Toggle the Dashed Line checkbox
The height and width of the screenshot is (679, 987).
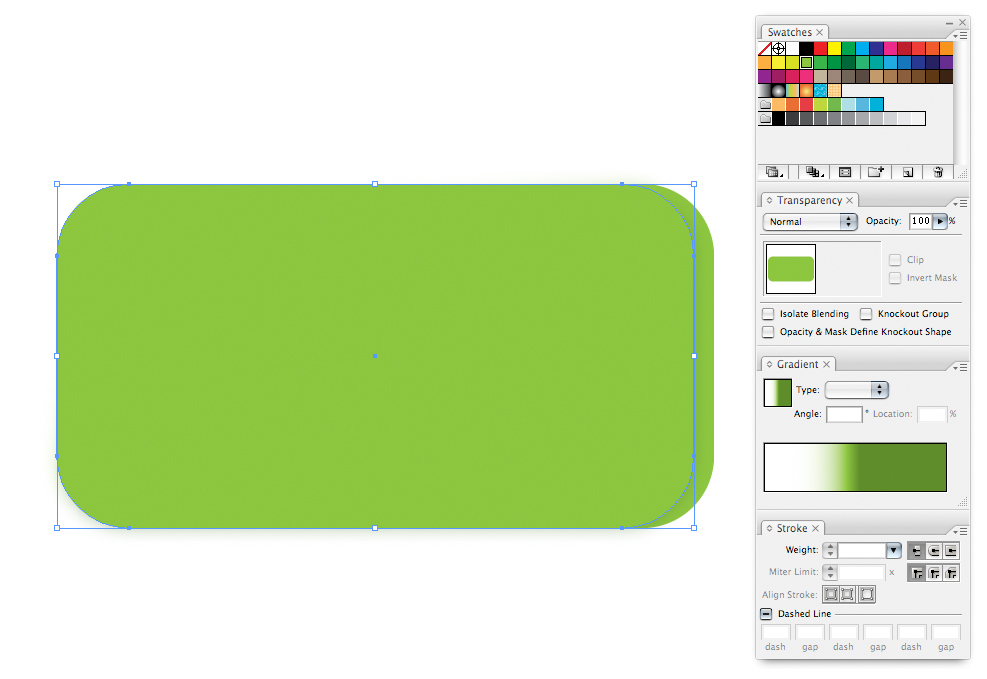point(766,614)
